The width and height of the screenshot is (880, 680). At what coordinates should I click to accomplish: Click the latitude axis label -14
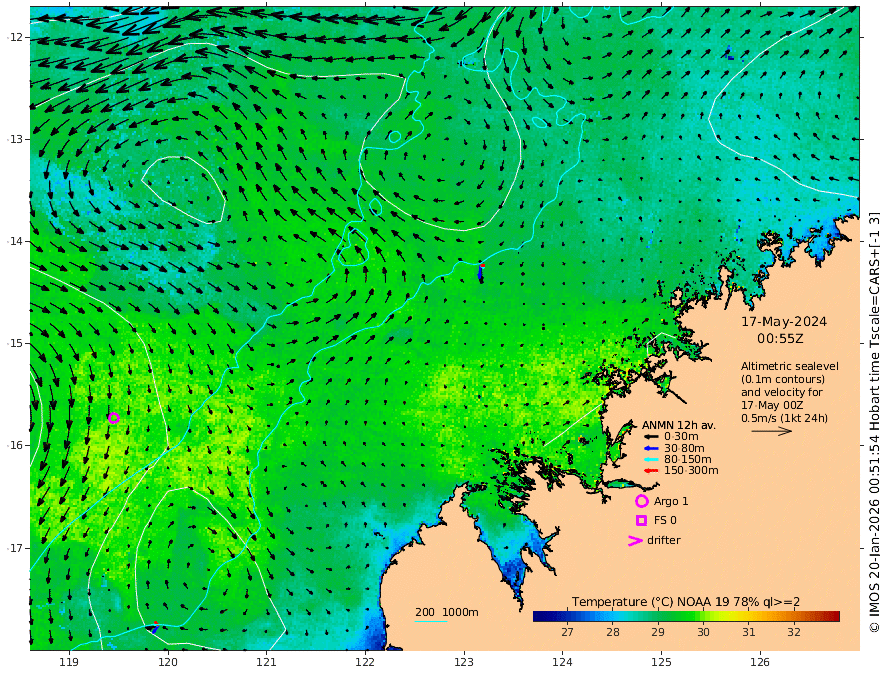pos(16,241)
